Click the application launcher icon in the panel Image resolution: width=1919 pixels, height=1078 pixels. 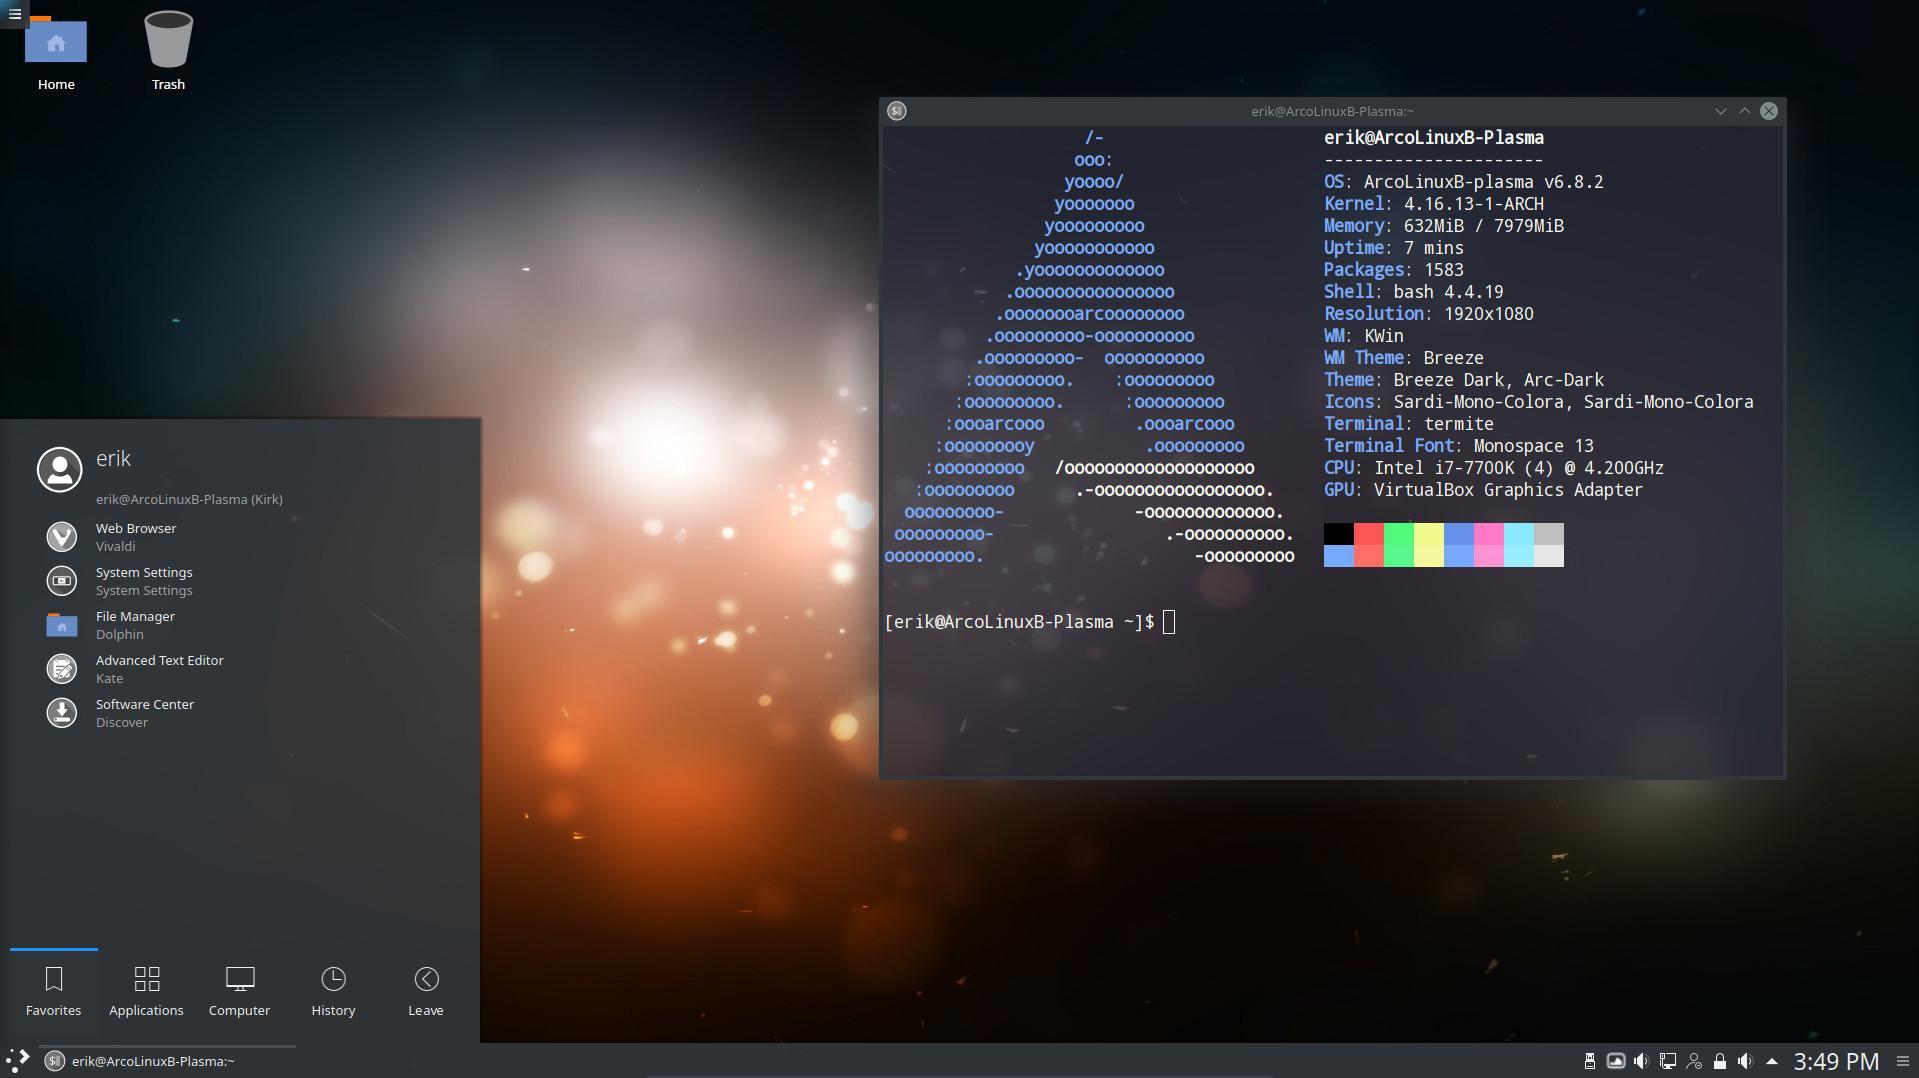(18, 1060)
